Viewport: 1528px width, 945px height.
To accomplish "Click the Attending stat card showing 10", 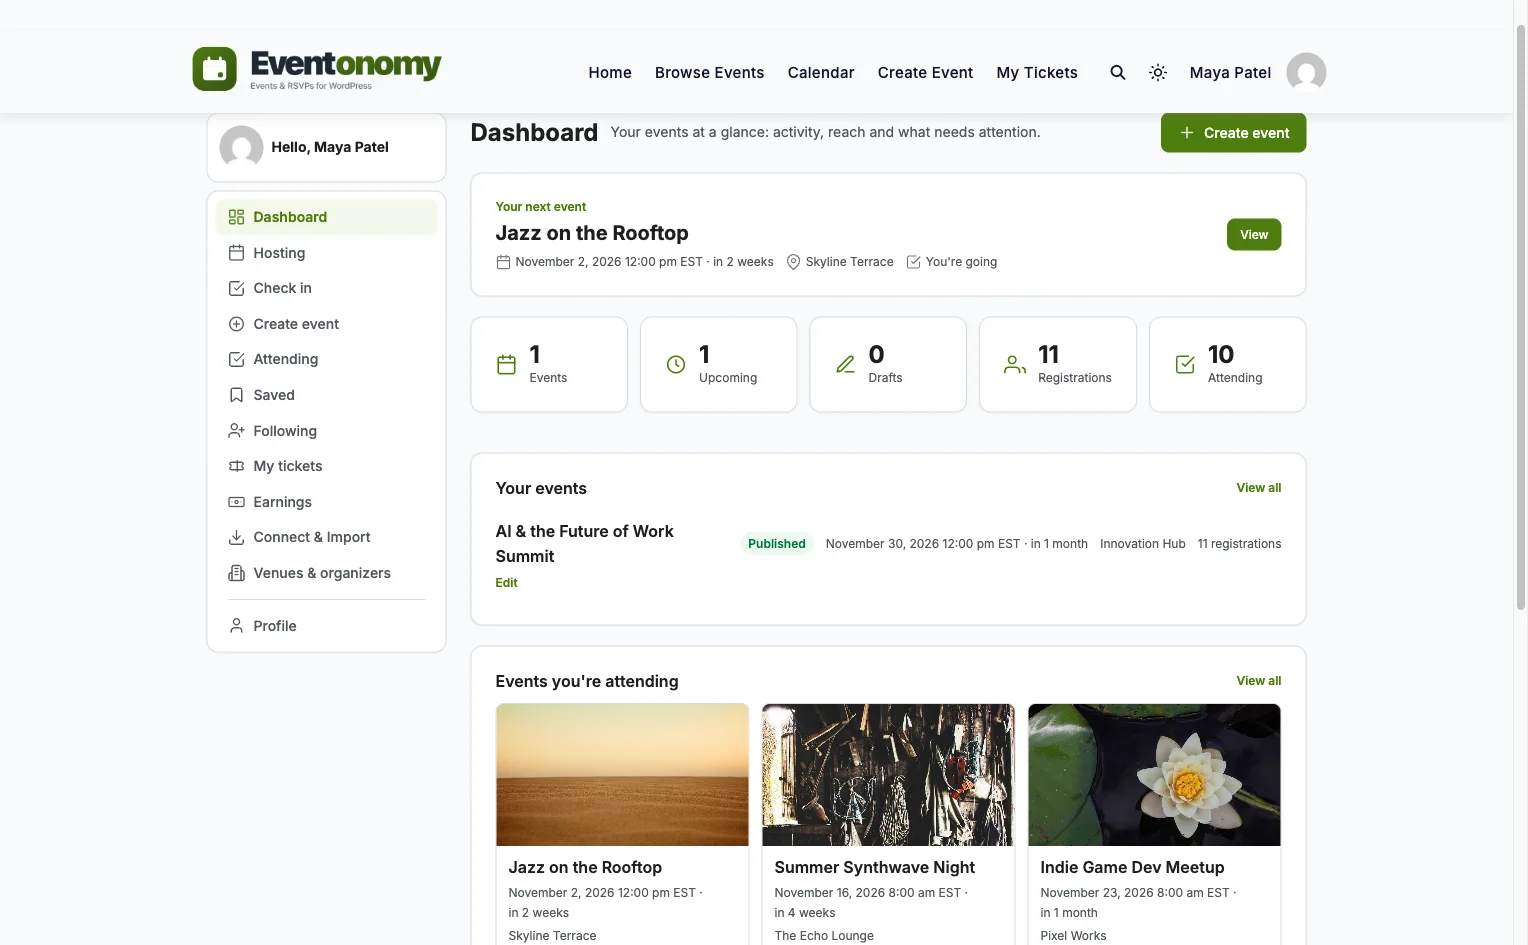I will (1227, 364).
